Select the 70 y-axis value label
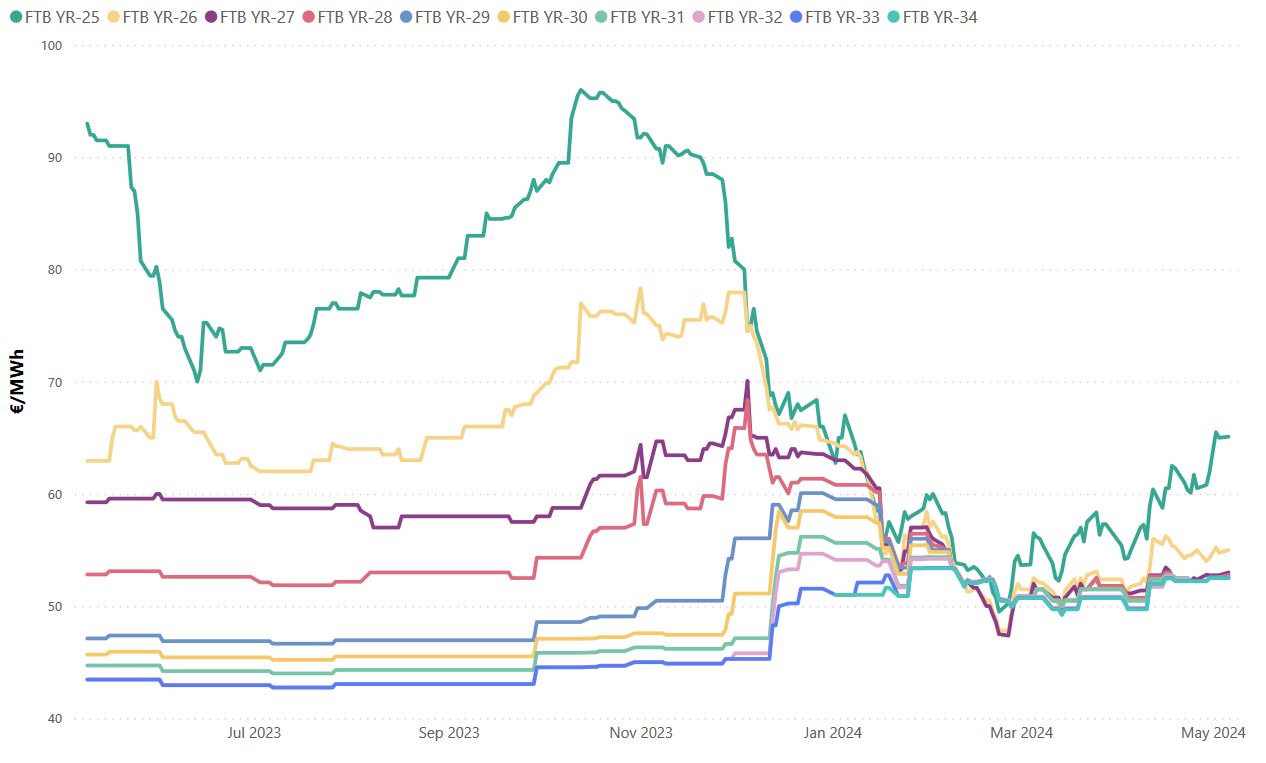The width and height of the screenshot is (1266, 763). point(55,382)
